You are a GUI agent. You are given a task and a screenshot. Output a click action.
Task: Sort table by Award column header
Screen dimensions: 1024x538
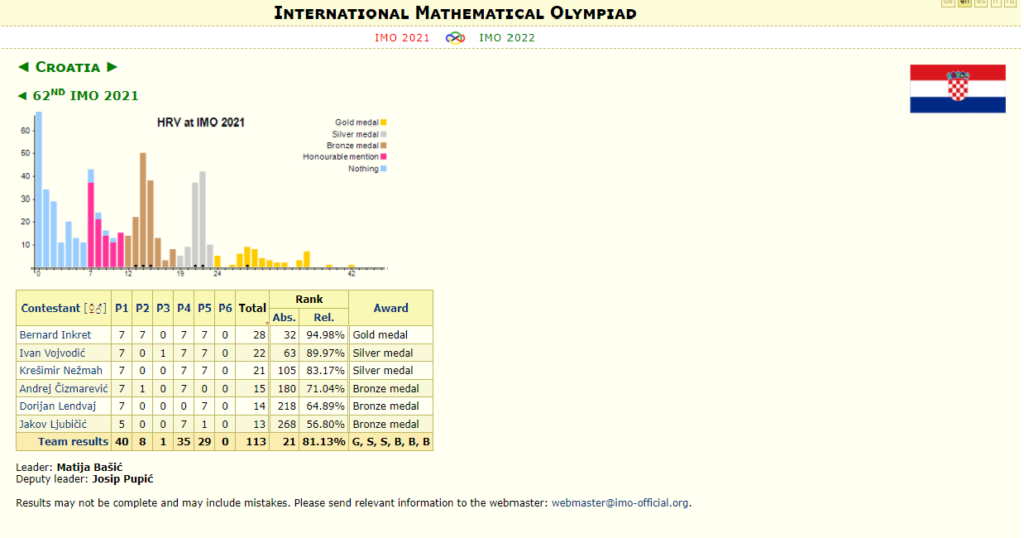[x=390, y=308]
